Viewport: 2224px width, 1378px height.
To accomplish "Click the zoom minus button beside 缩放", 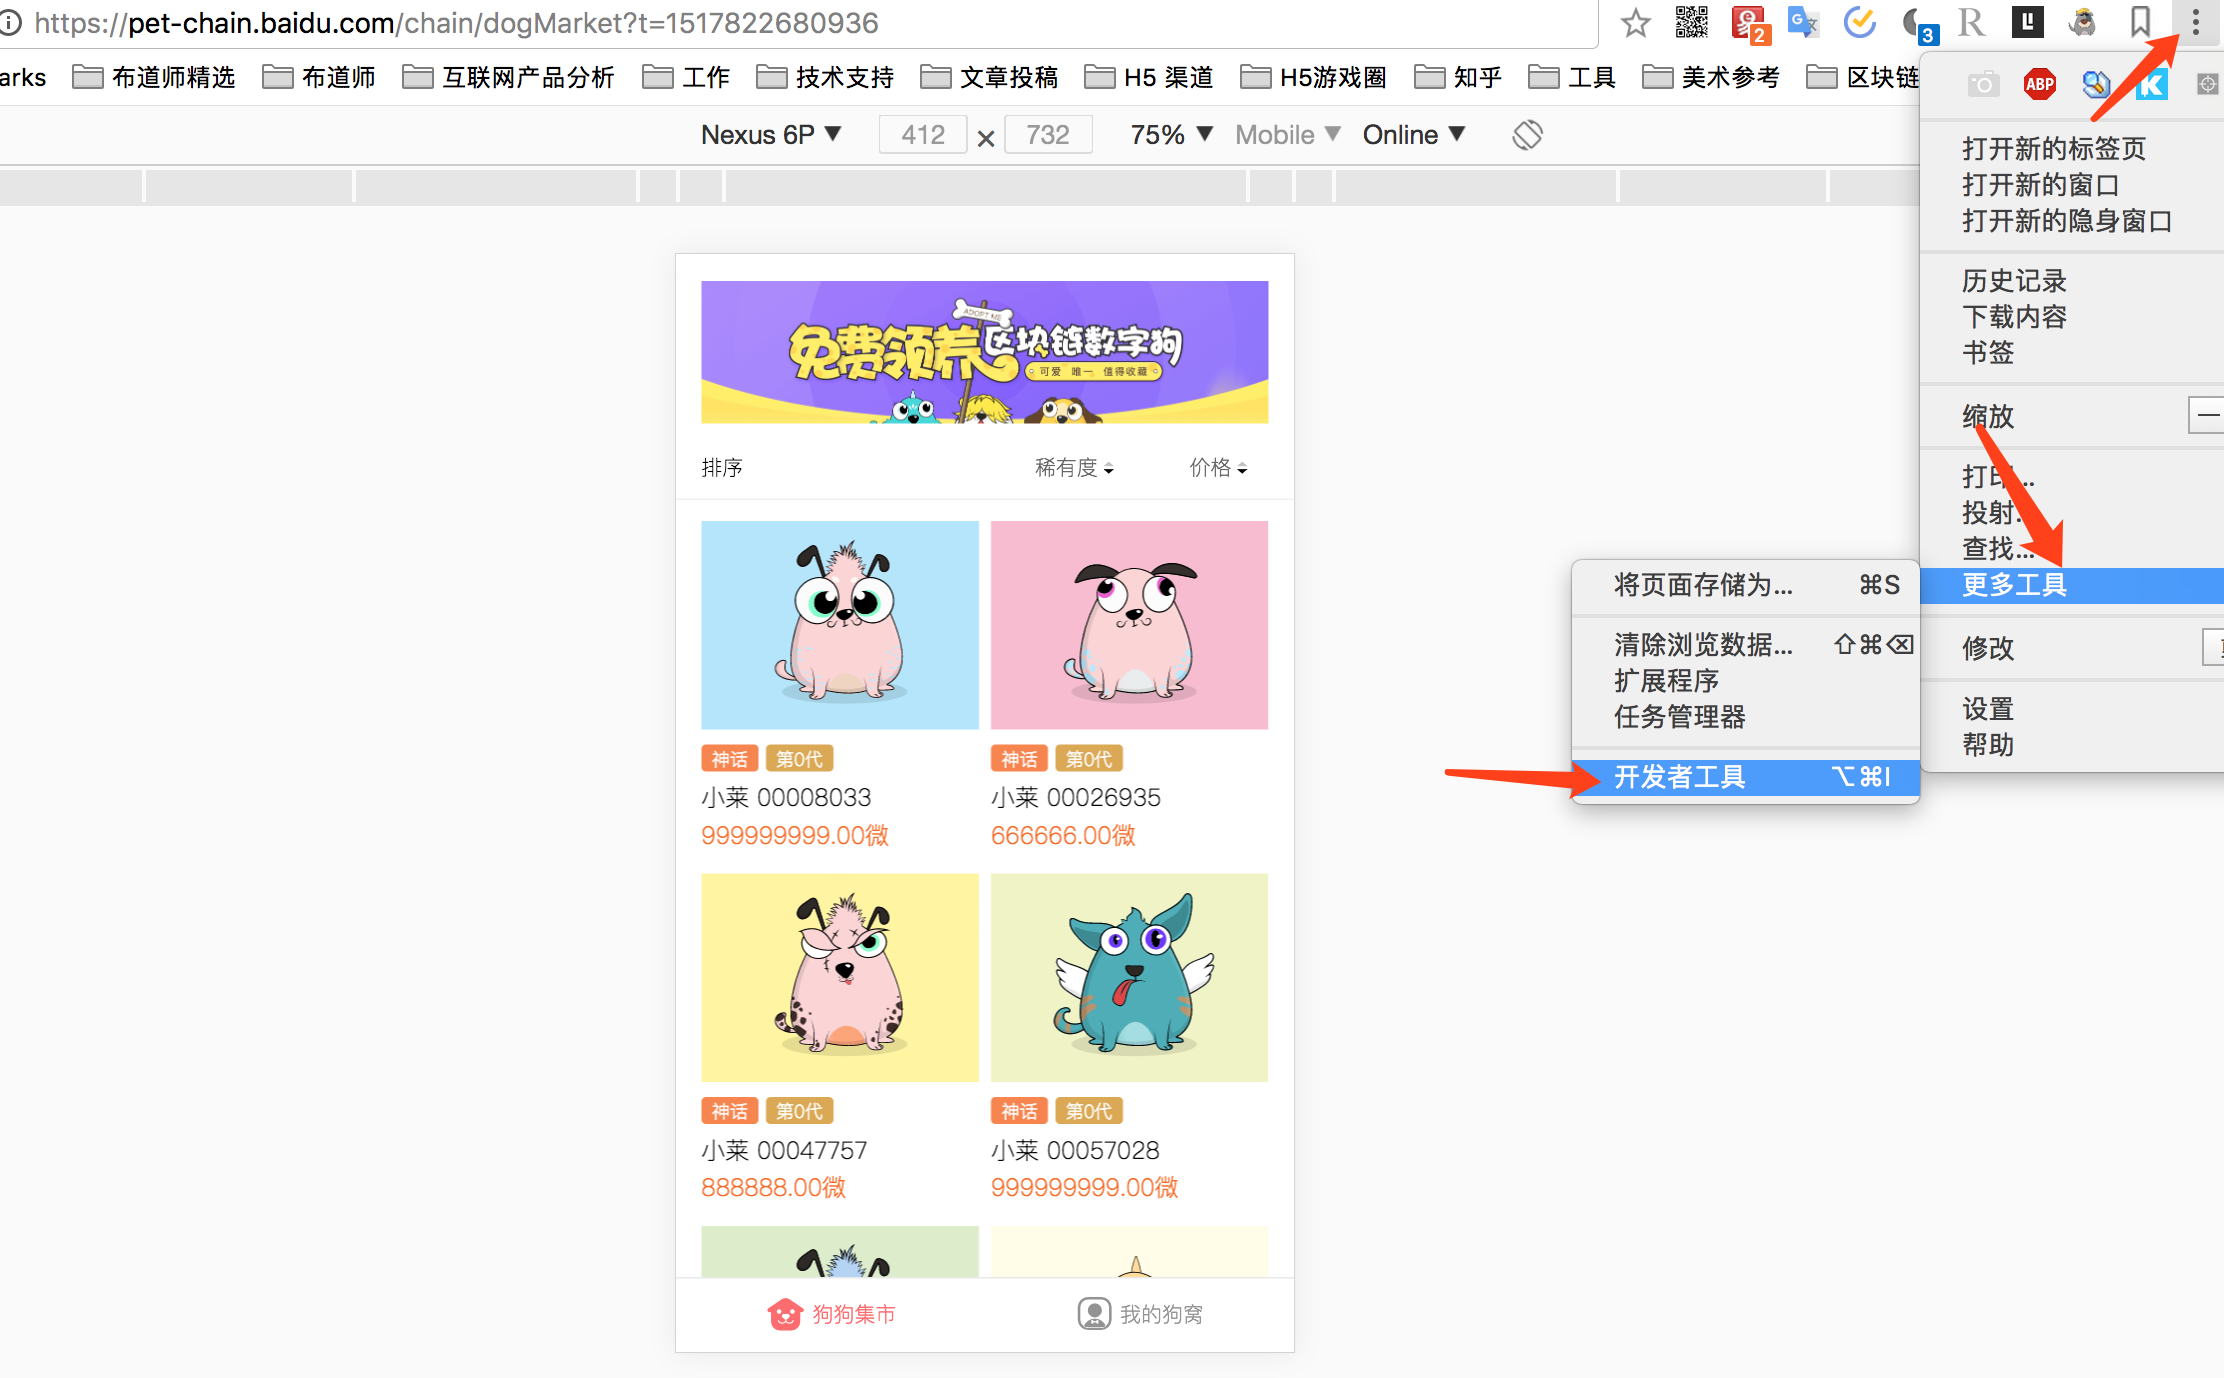I will 2207,415.
